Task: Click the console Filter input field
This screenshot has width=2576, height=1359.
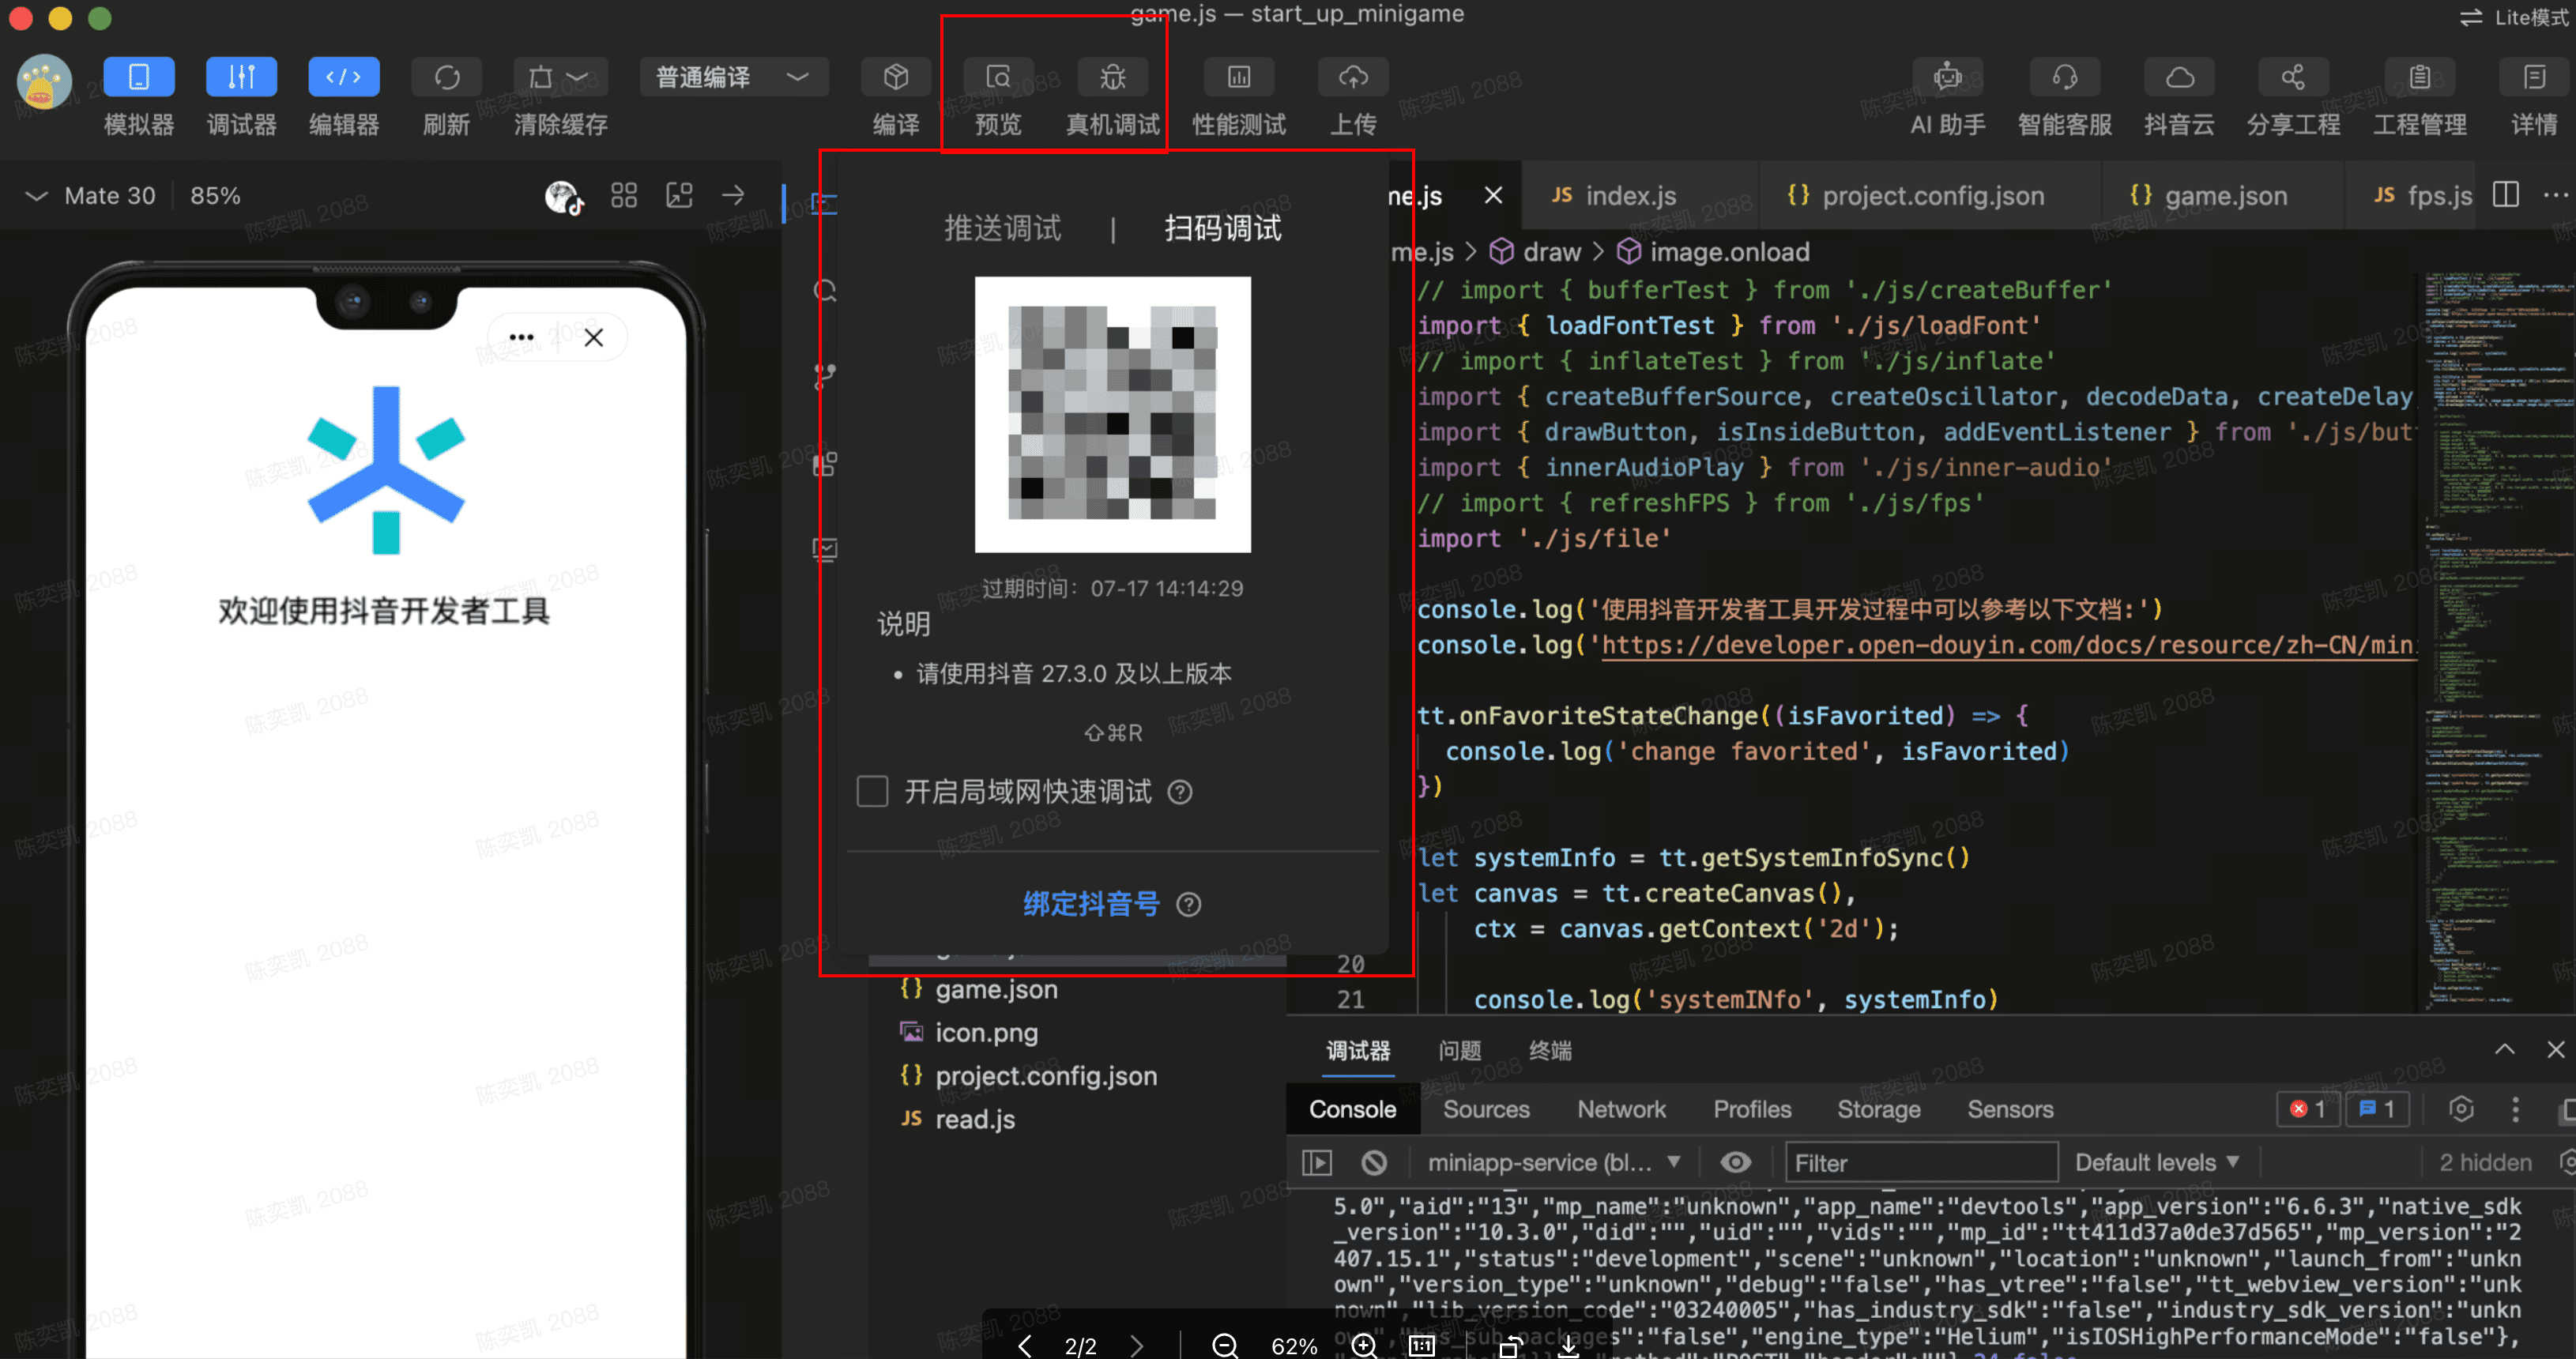Action: pyautogui.click(x=1921, y=1162)
